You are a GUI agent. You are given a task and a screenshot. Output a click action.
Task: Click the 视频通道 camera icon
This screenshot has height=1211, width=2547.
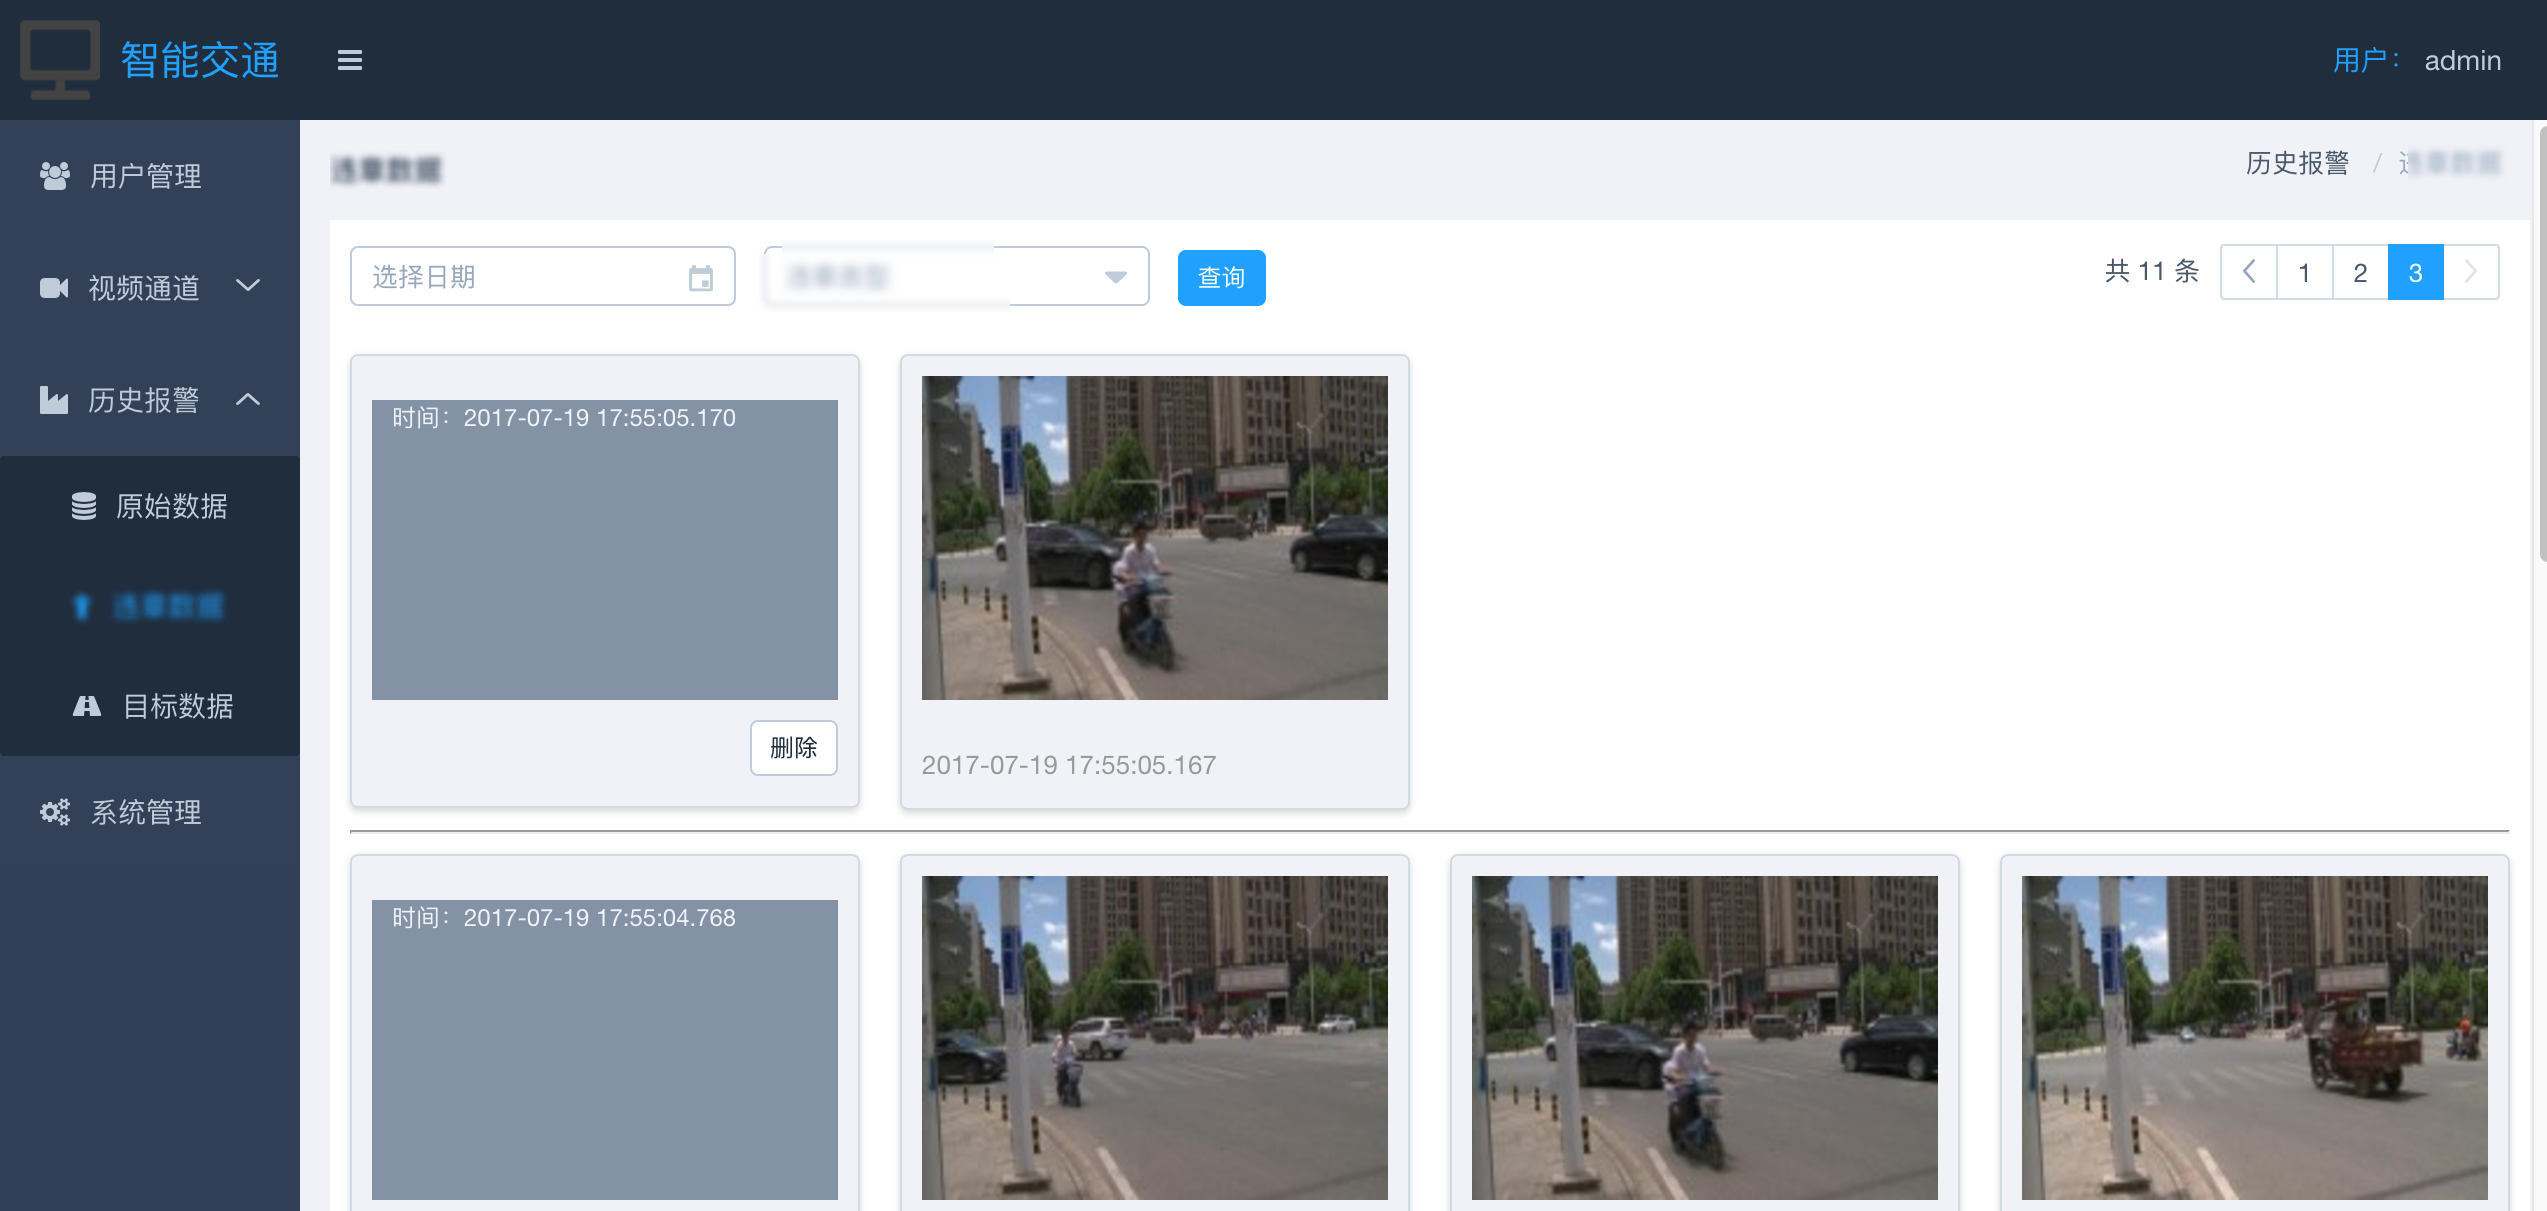pyautogui.click(x=54, y=288)
